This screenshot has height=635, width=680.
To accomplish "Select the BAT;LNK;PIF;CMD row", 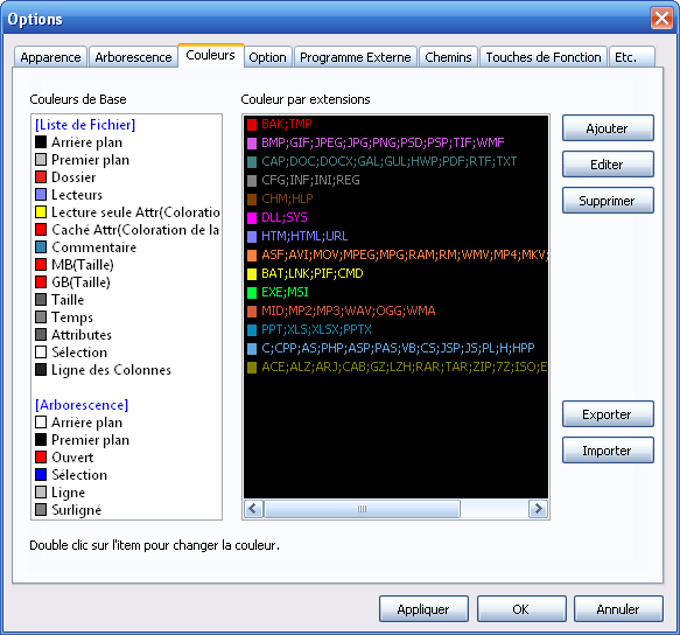I will [396, 273].
